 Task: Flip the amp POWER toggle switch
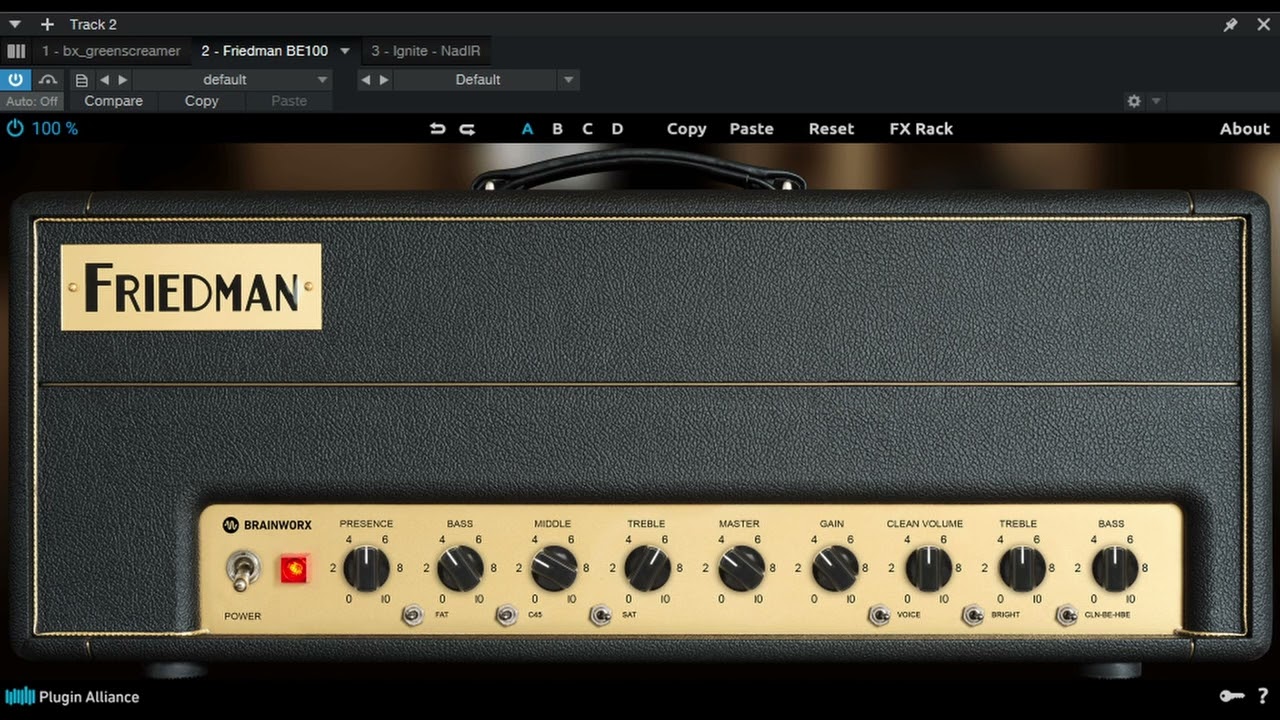point(241,569)
